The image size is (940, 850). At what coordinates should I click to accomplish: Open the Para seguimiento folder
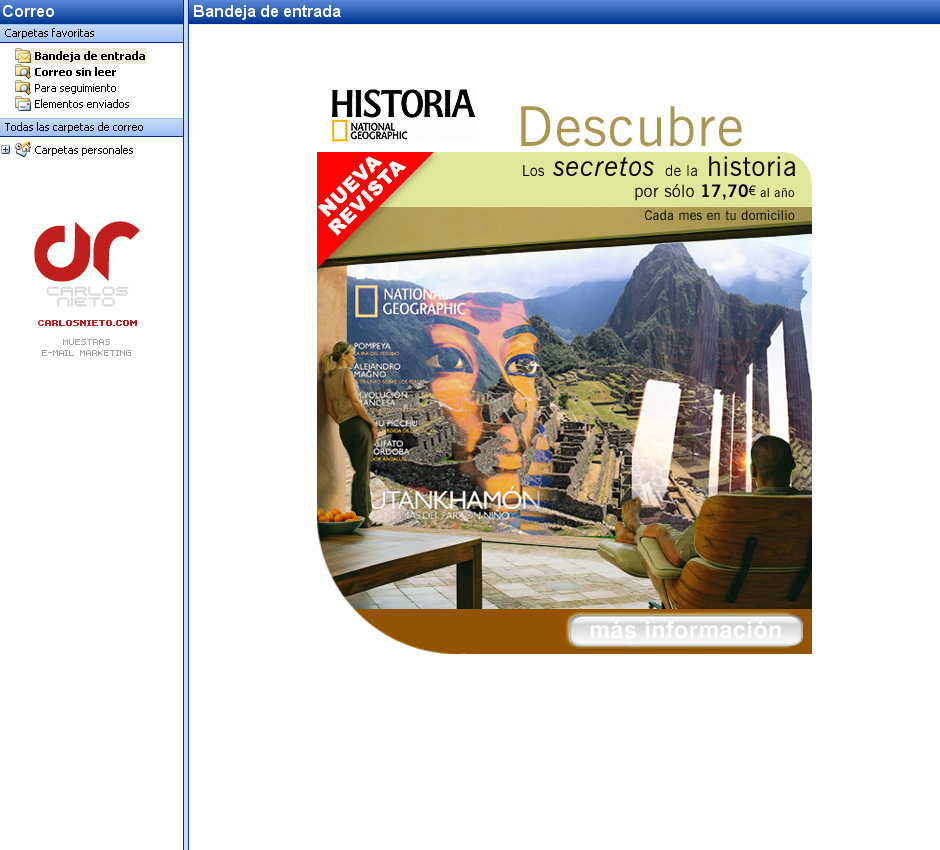click(75, 88)
